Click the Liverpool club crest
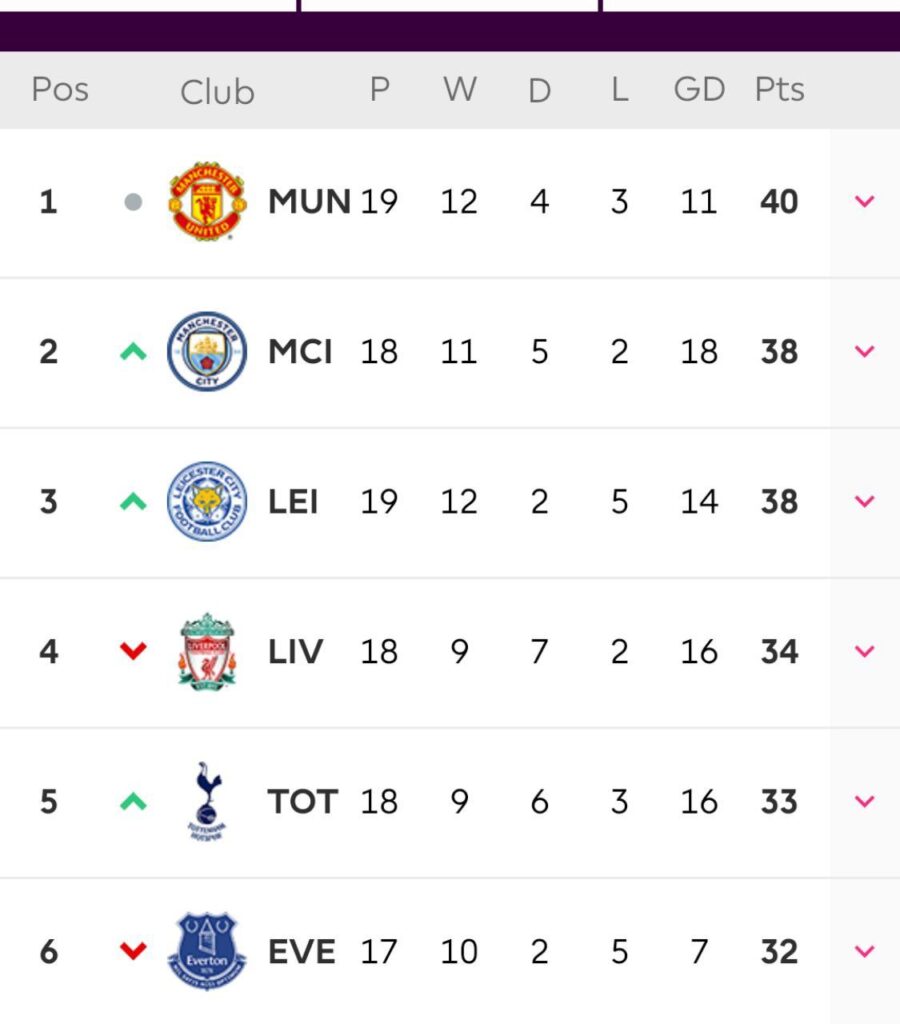900x1024 pixels. point(207,651)
